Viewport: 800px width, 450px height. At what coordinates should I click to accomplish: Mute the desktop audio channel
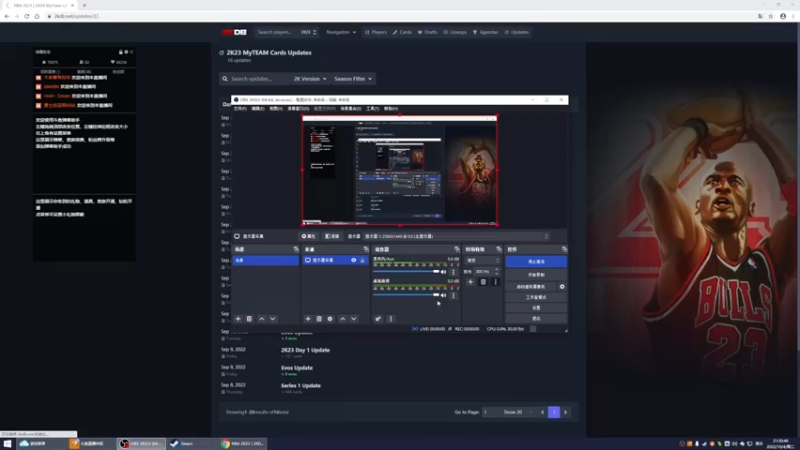443,295
